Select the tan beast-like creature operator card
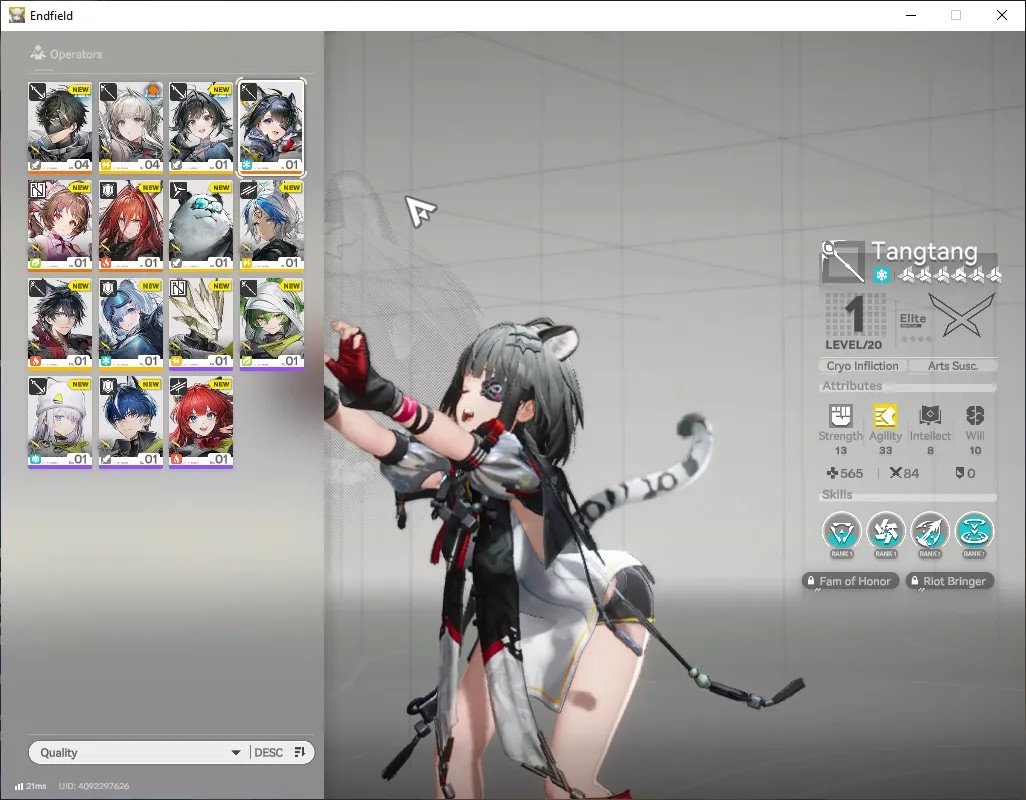 pos(201,323)
